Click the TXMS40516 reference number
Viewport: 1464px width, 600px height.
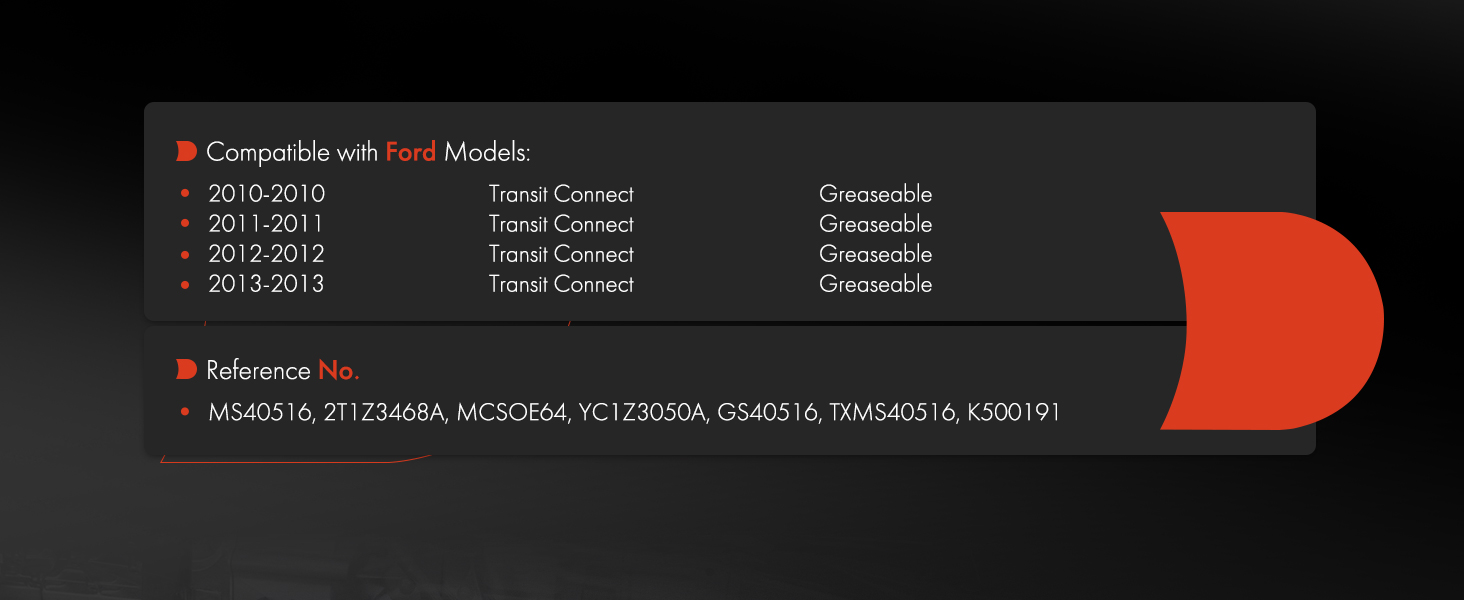coord(893,412)
